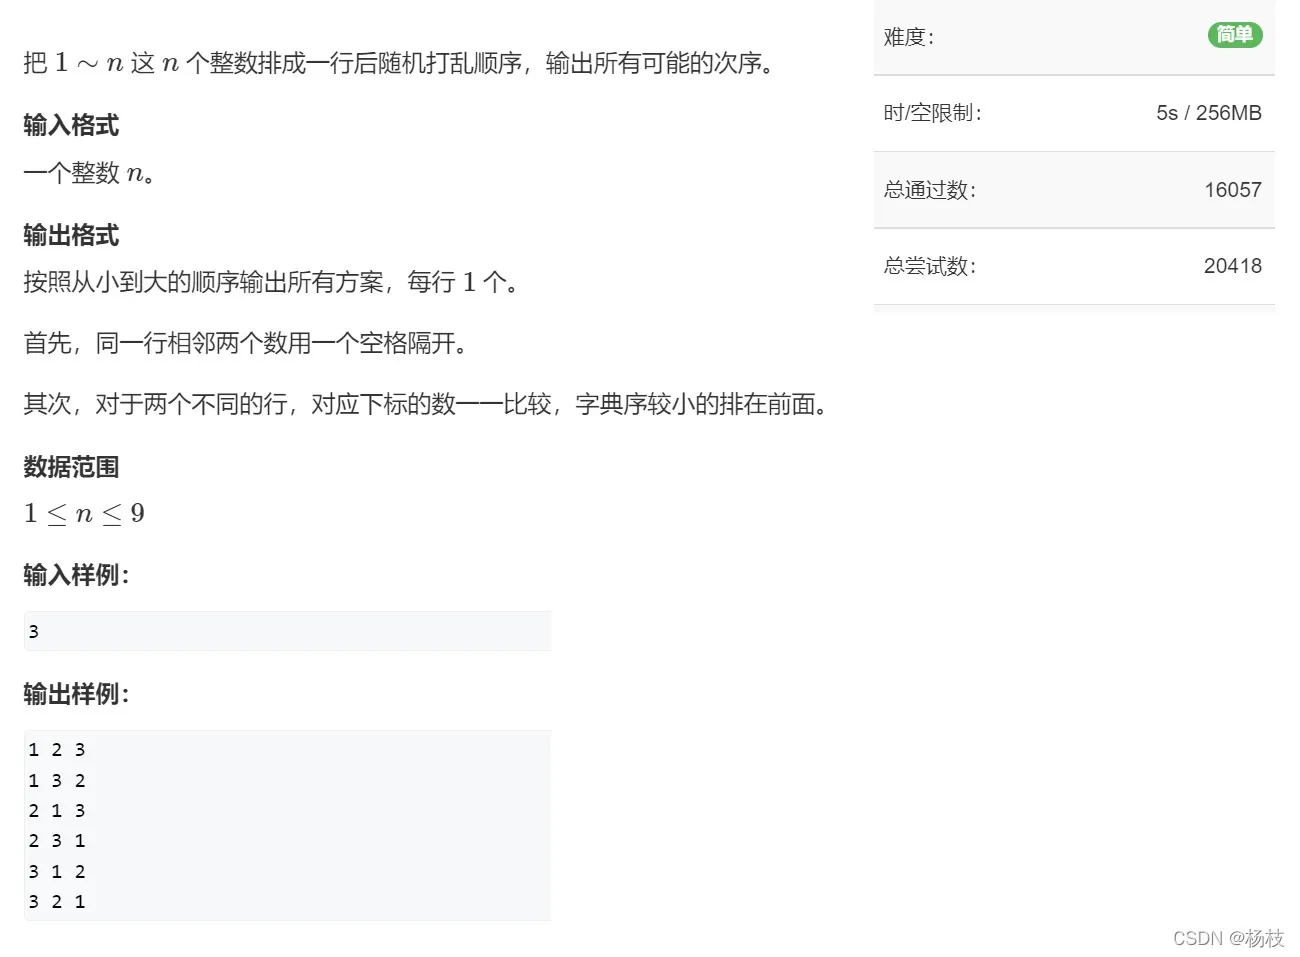
Task: Click the 数据范围 heading
Action: (71, 467)
